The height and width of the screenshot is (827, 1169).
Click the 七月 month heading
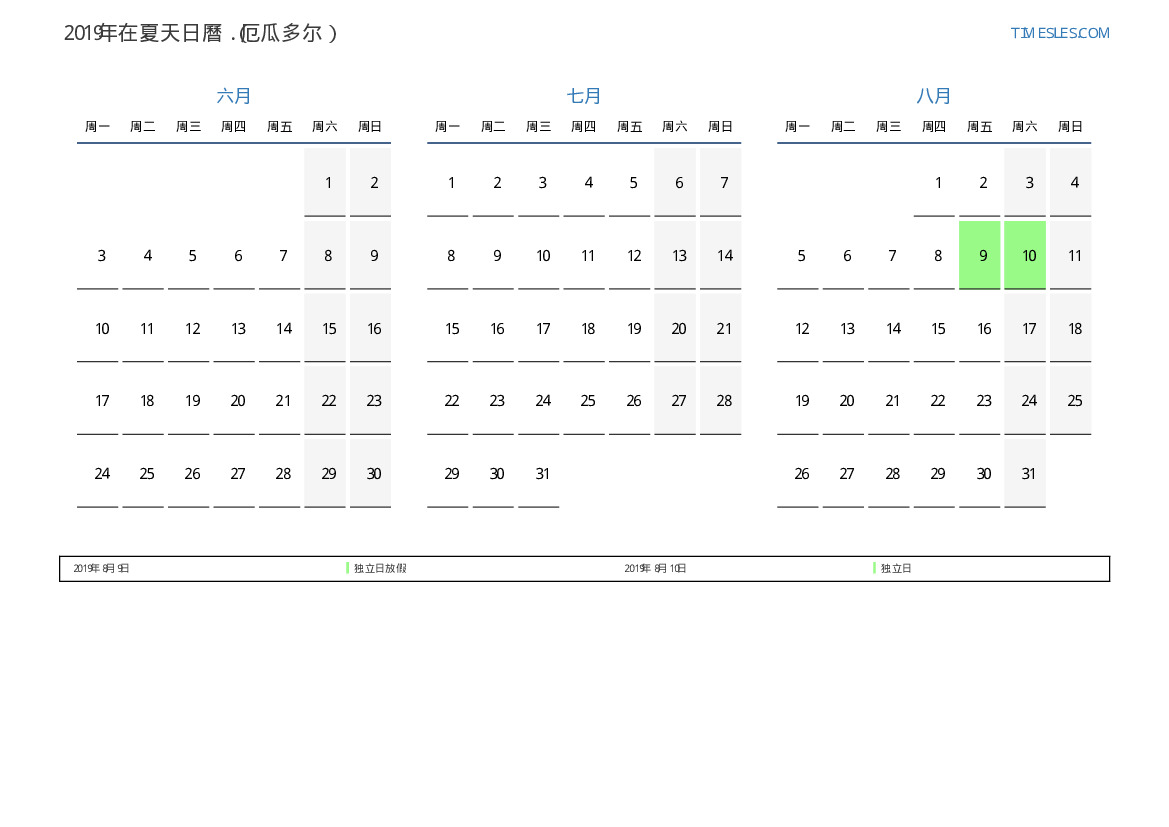(x=584, y=96)
